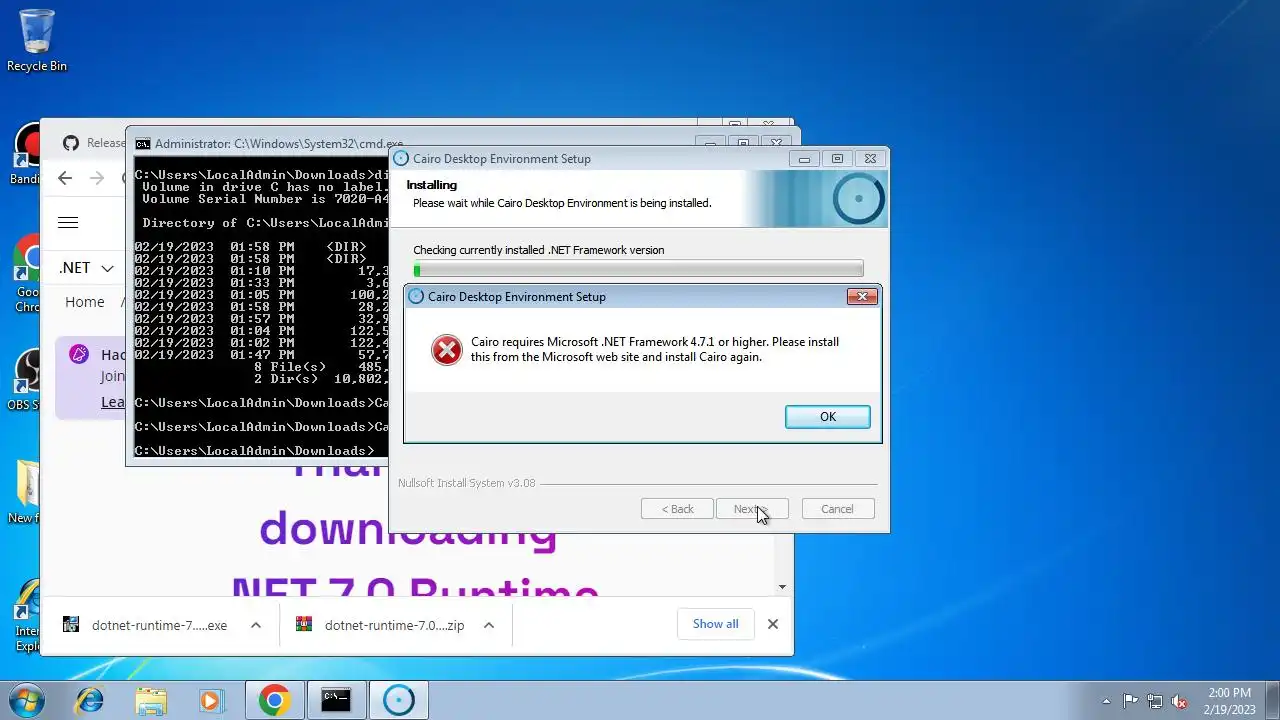Open network tray icon

[x=1155, y=701]
